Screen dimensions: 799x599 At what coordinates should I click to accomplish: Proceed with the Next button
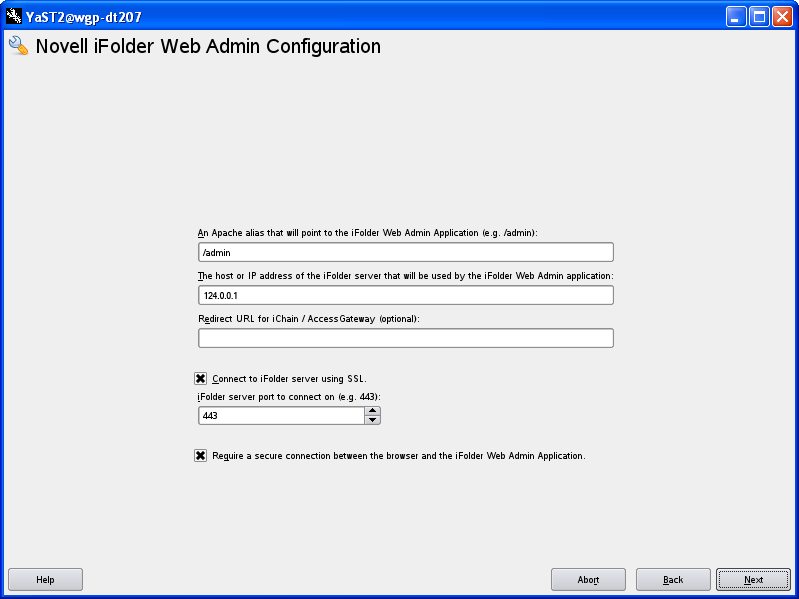753,580
